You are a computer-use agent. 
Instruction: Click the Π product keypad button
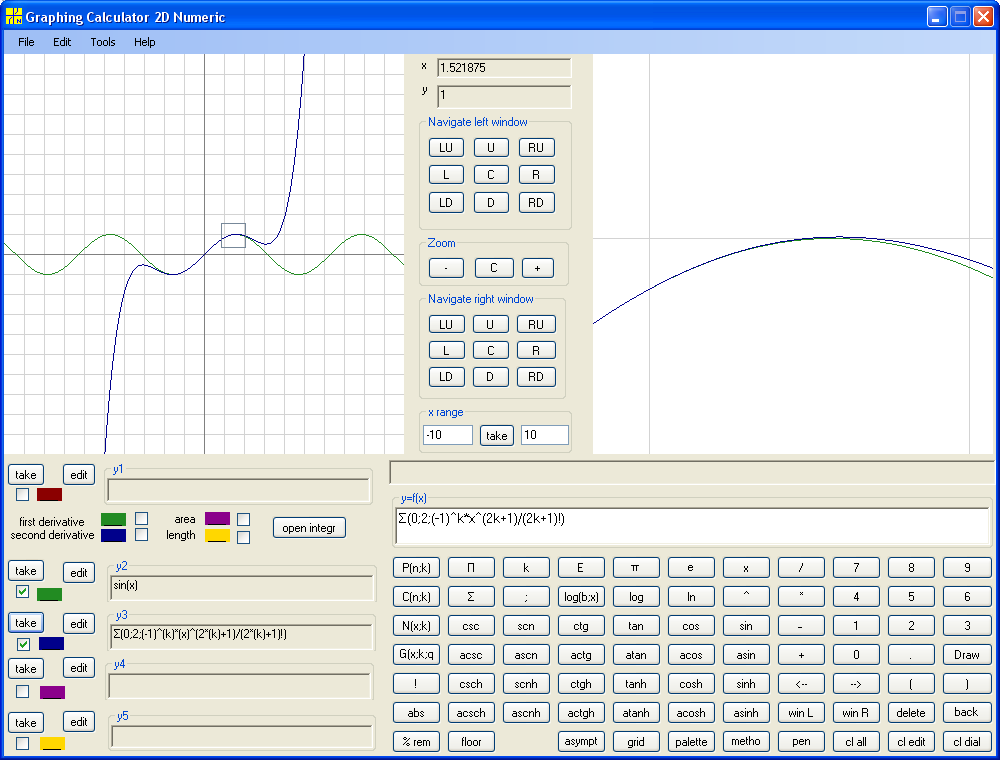click(x=471, y=567)
